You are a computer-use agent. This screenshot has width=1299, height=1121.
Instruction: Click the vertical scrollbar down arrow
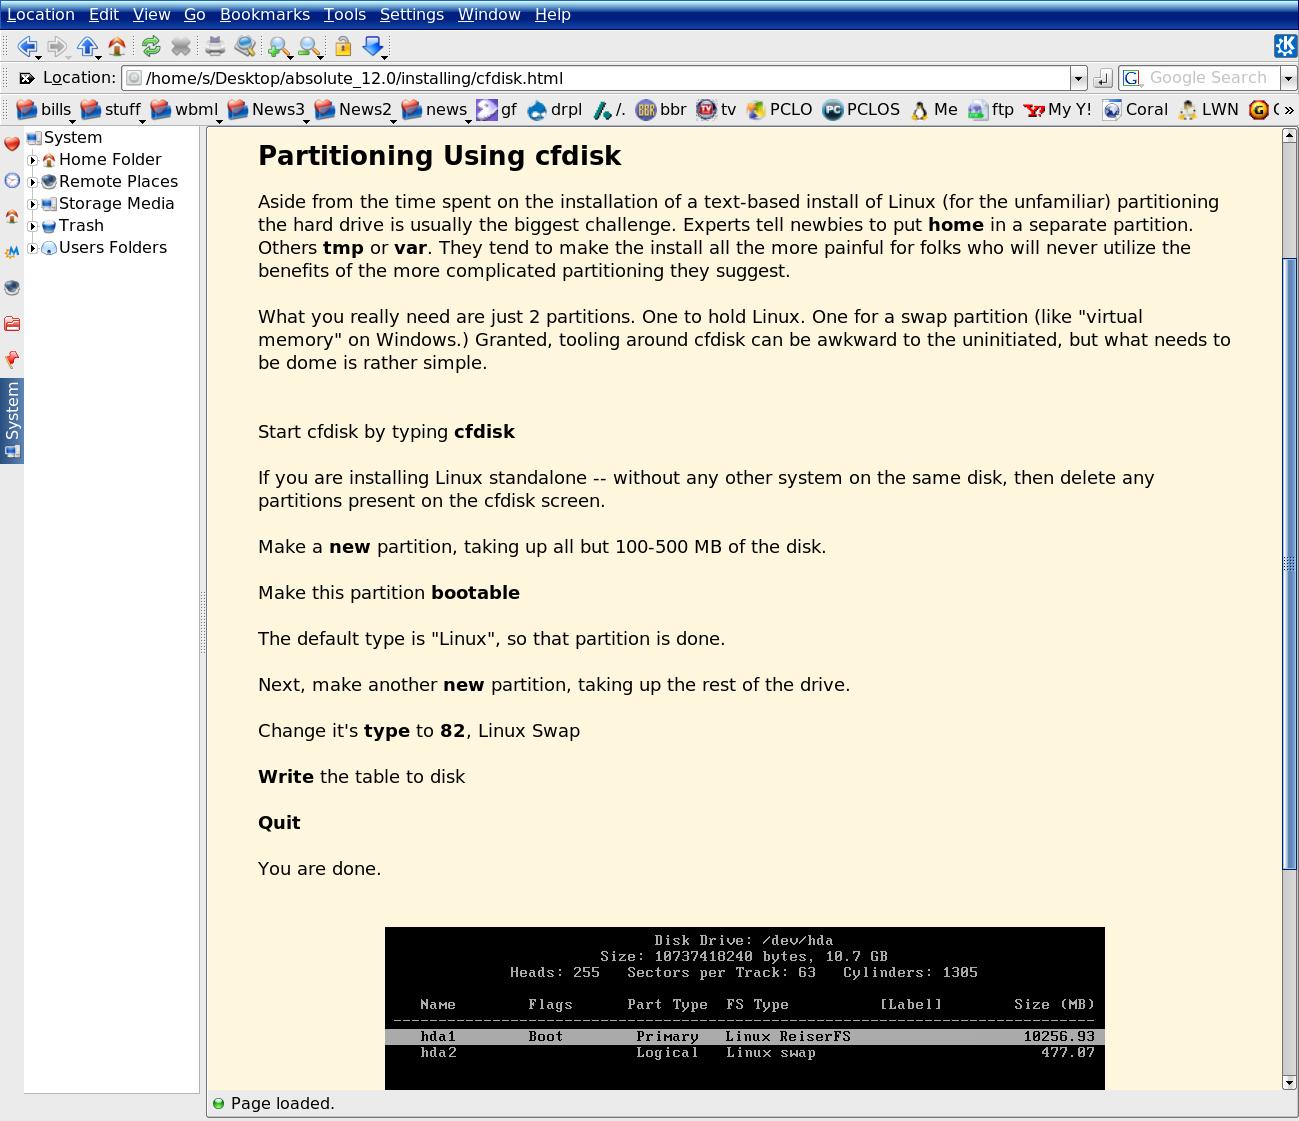coord(1289,1082)
